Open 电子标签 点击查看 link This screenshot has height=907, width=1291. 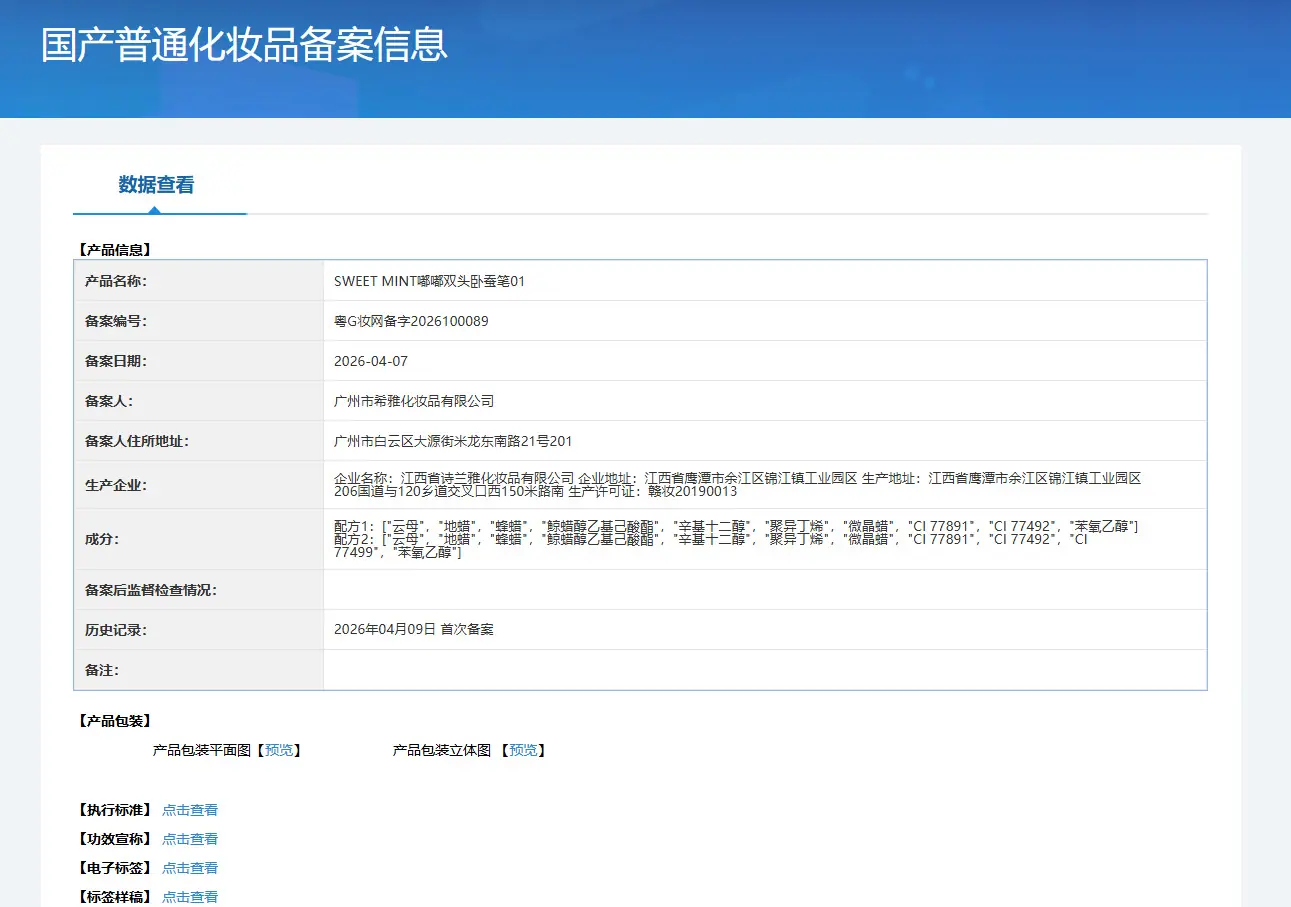tap(190, 868)
